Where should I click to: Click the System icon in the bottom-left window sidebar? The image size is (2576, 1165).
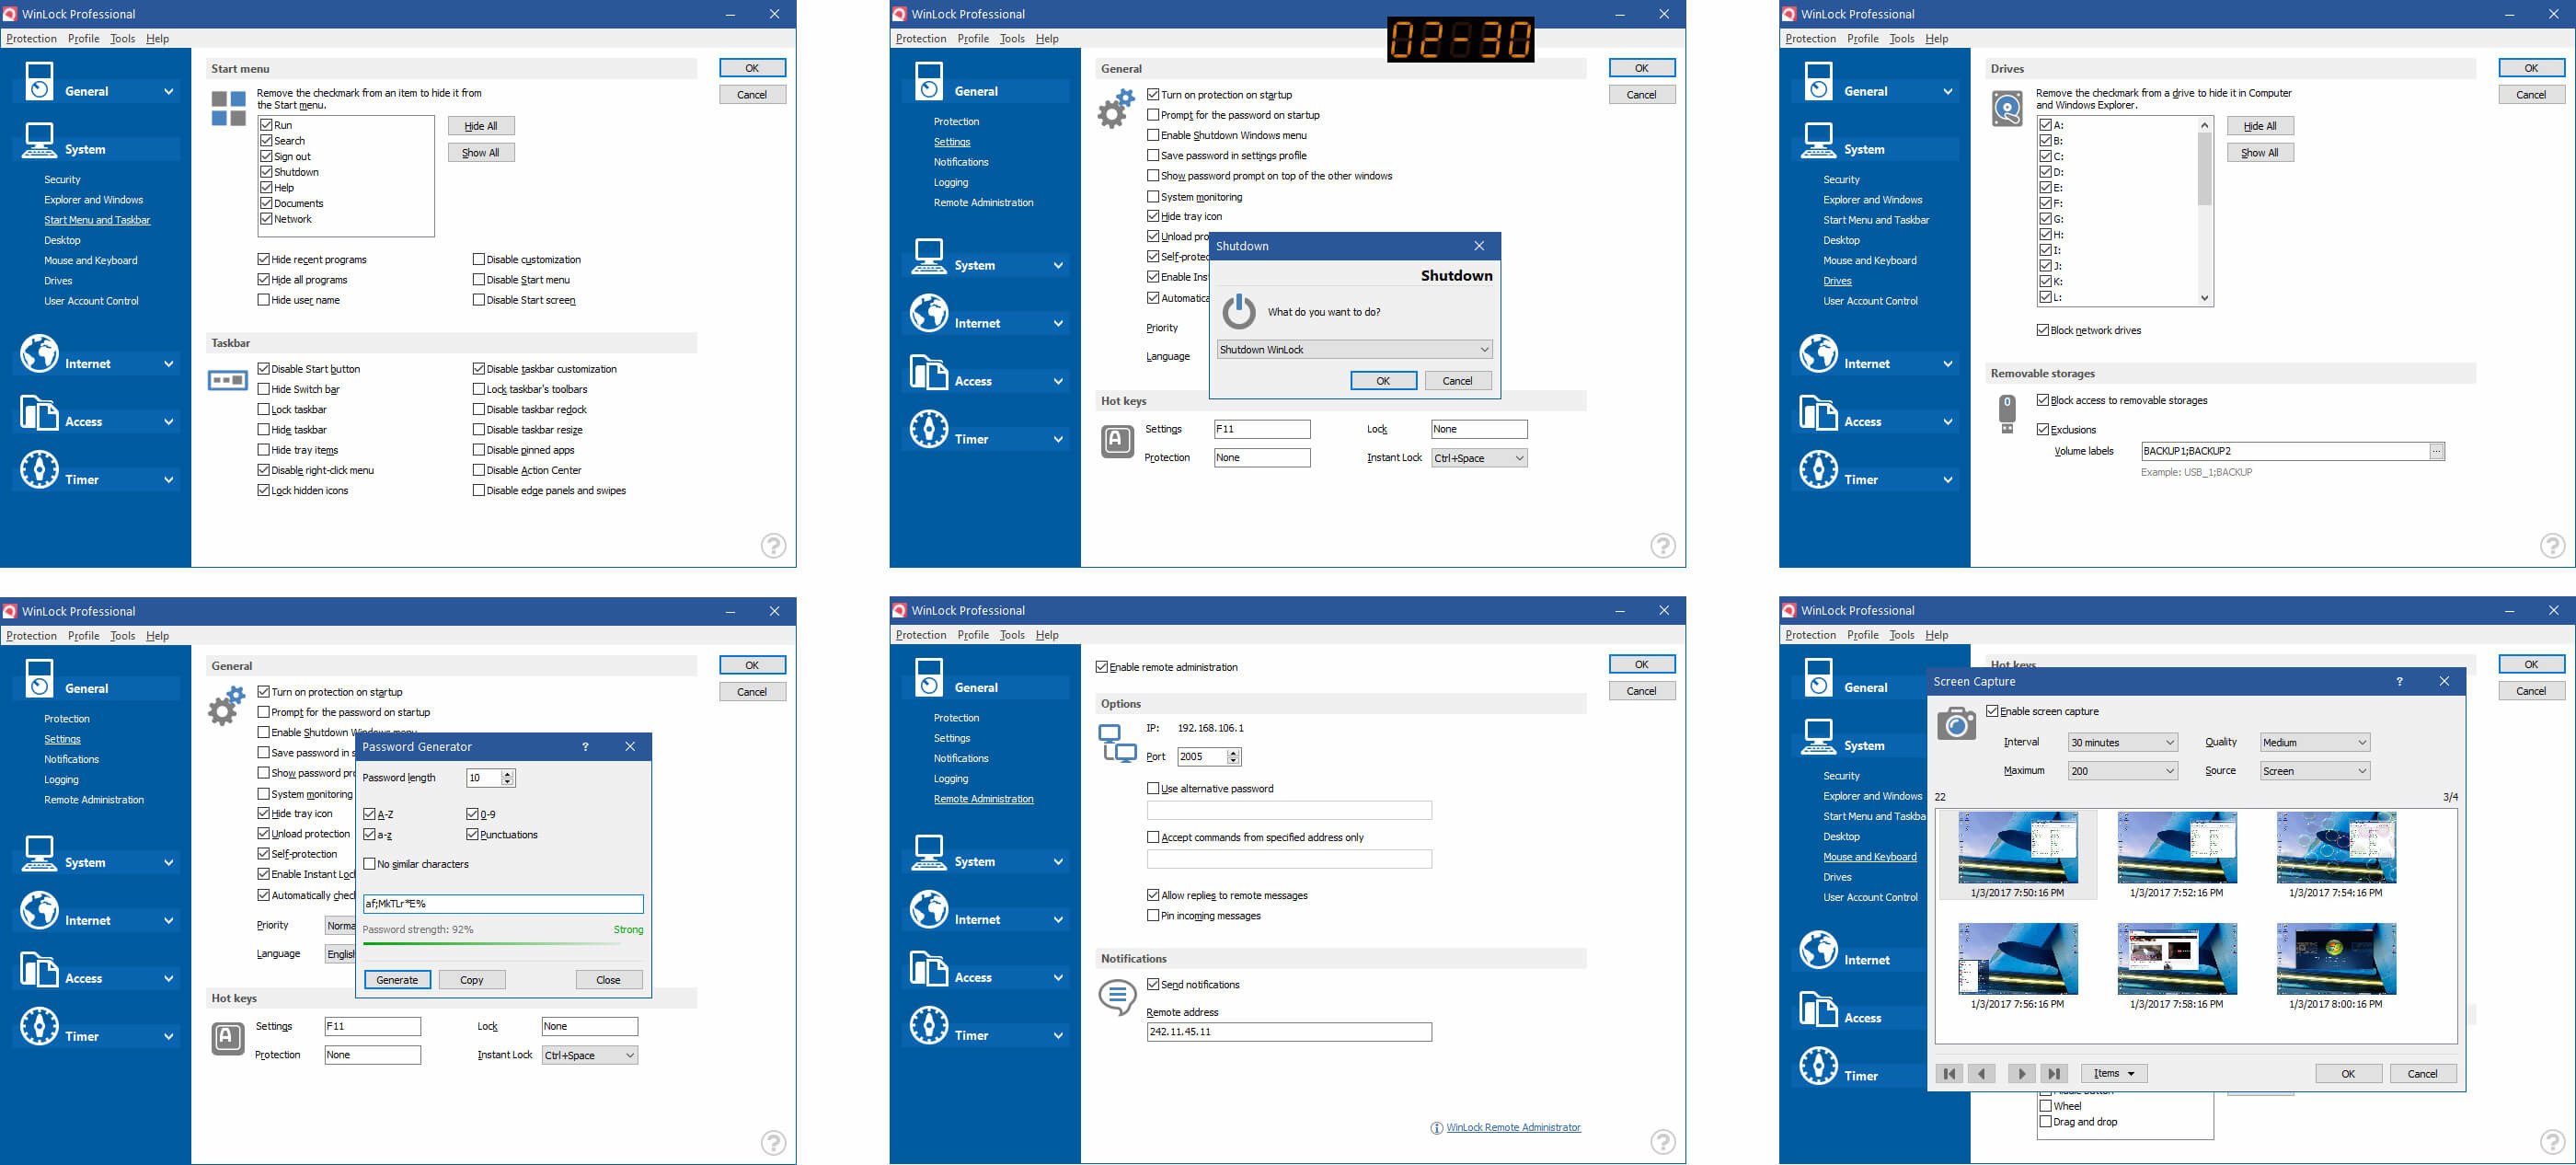click(x=39, y=853)
